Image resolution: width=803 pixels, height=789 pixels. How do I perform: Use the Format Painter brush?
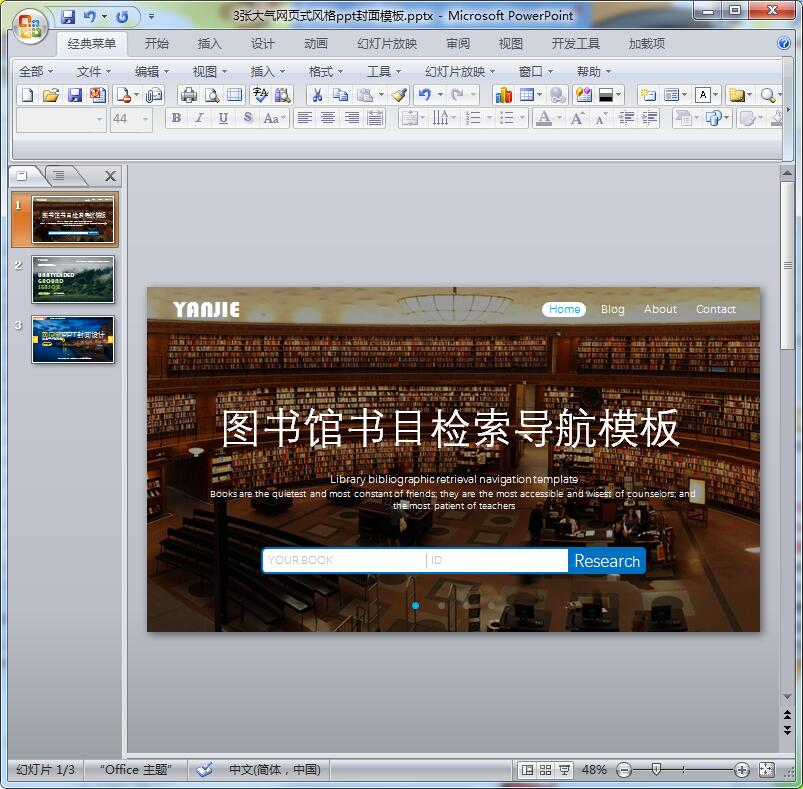pos(399,95)
